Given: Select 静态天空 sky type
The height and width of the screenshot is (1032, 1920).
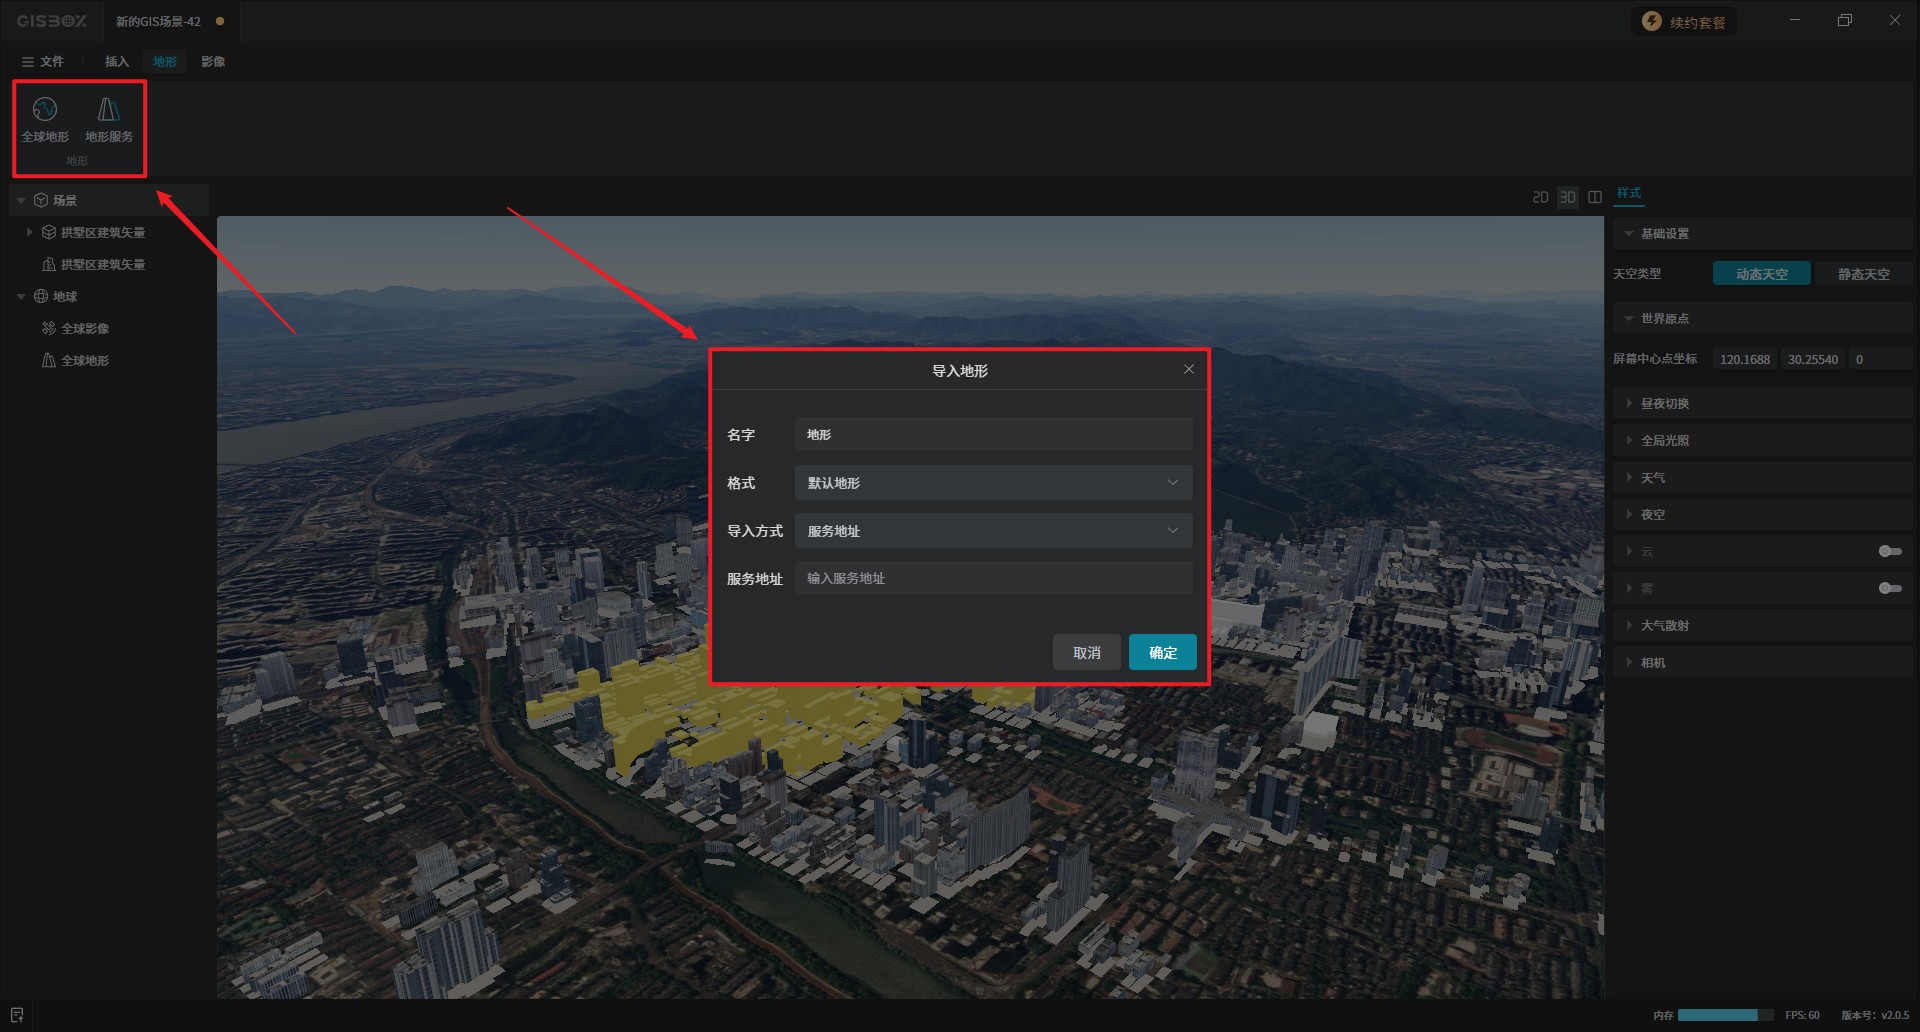Looking at the screenshot, I should [1863, 274].
